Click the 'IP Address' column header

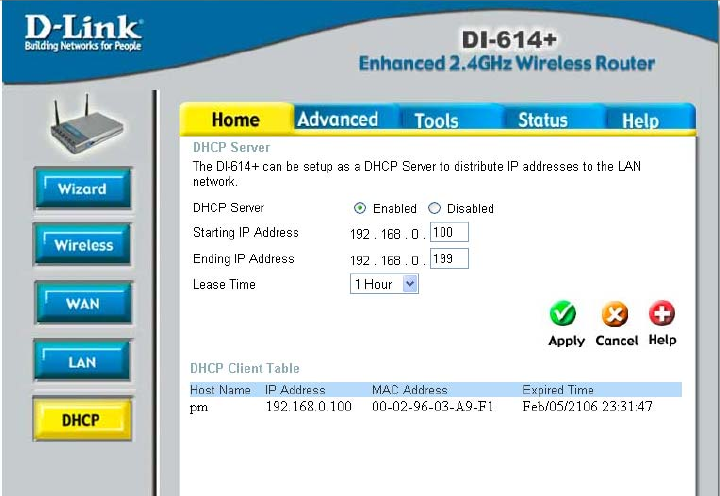point(295,390)
